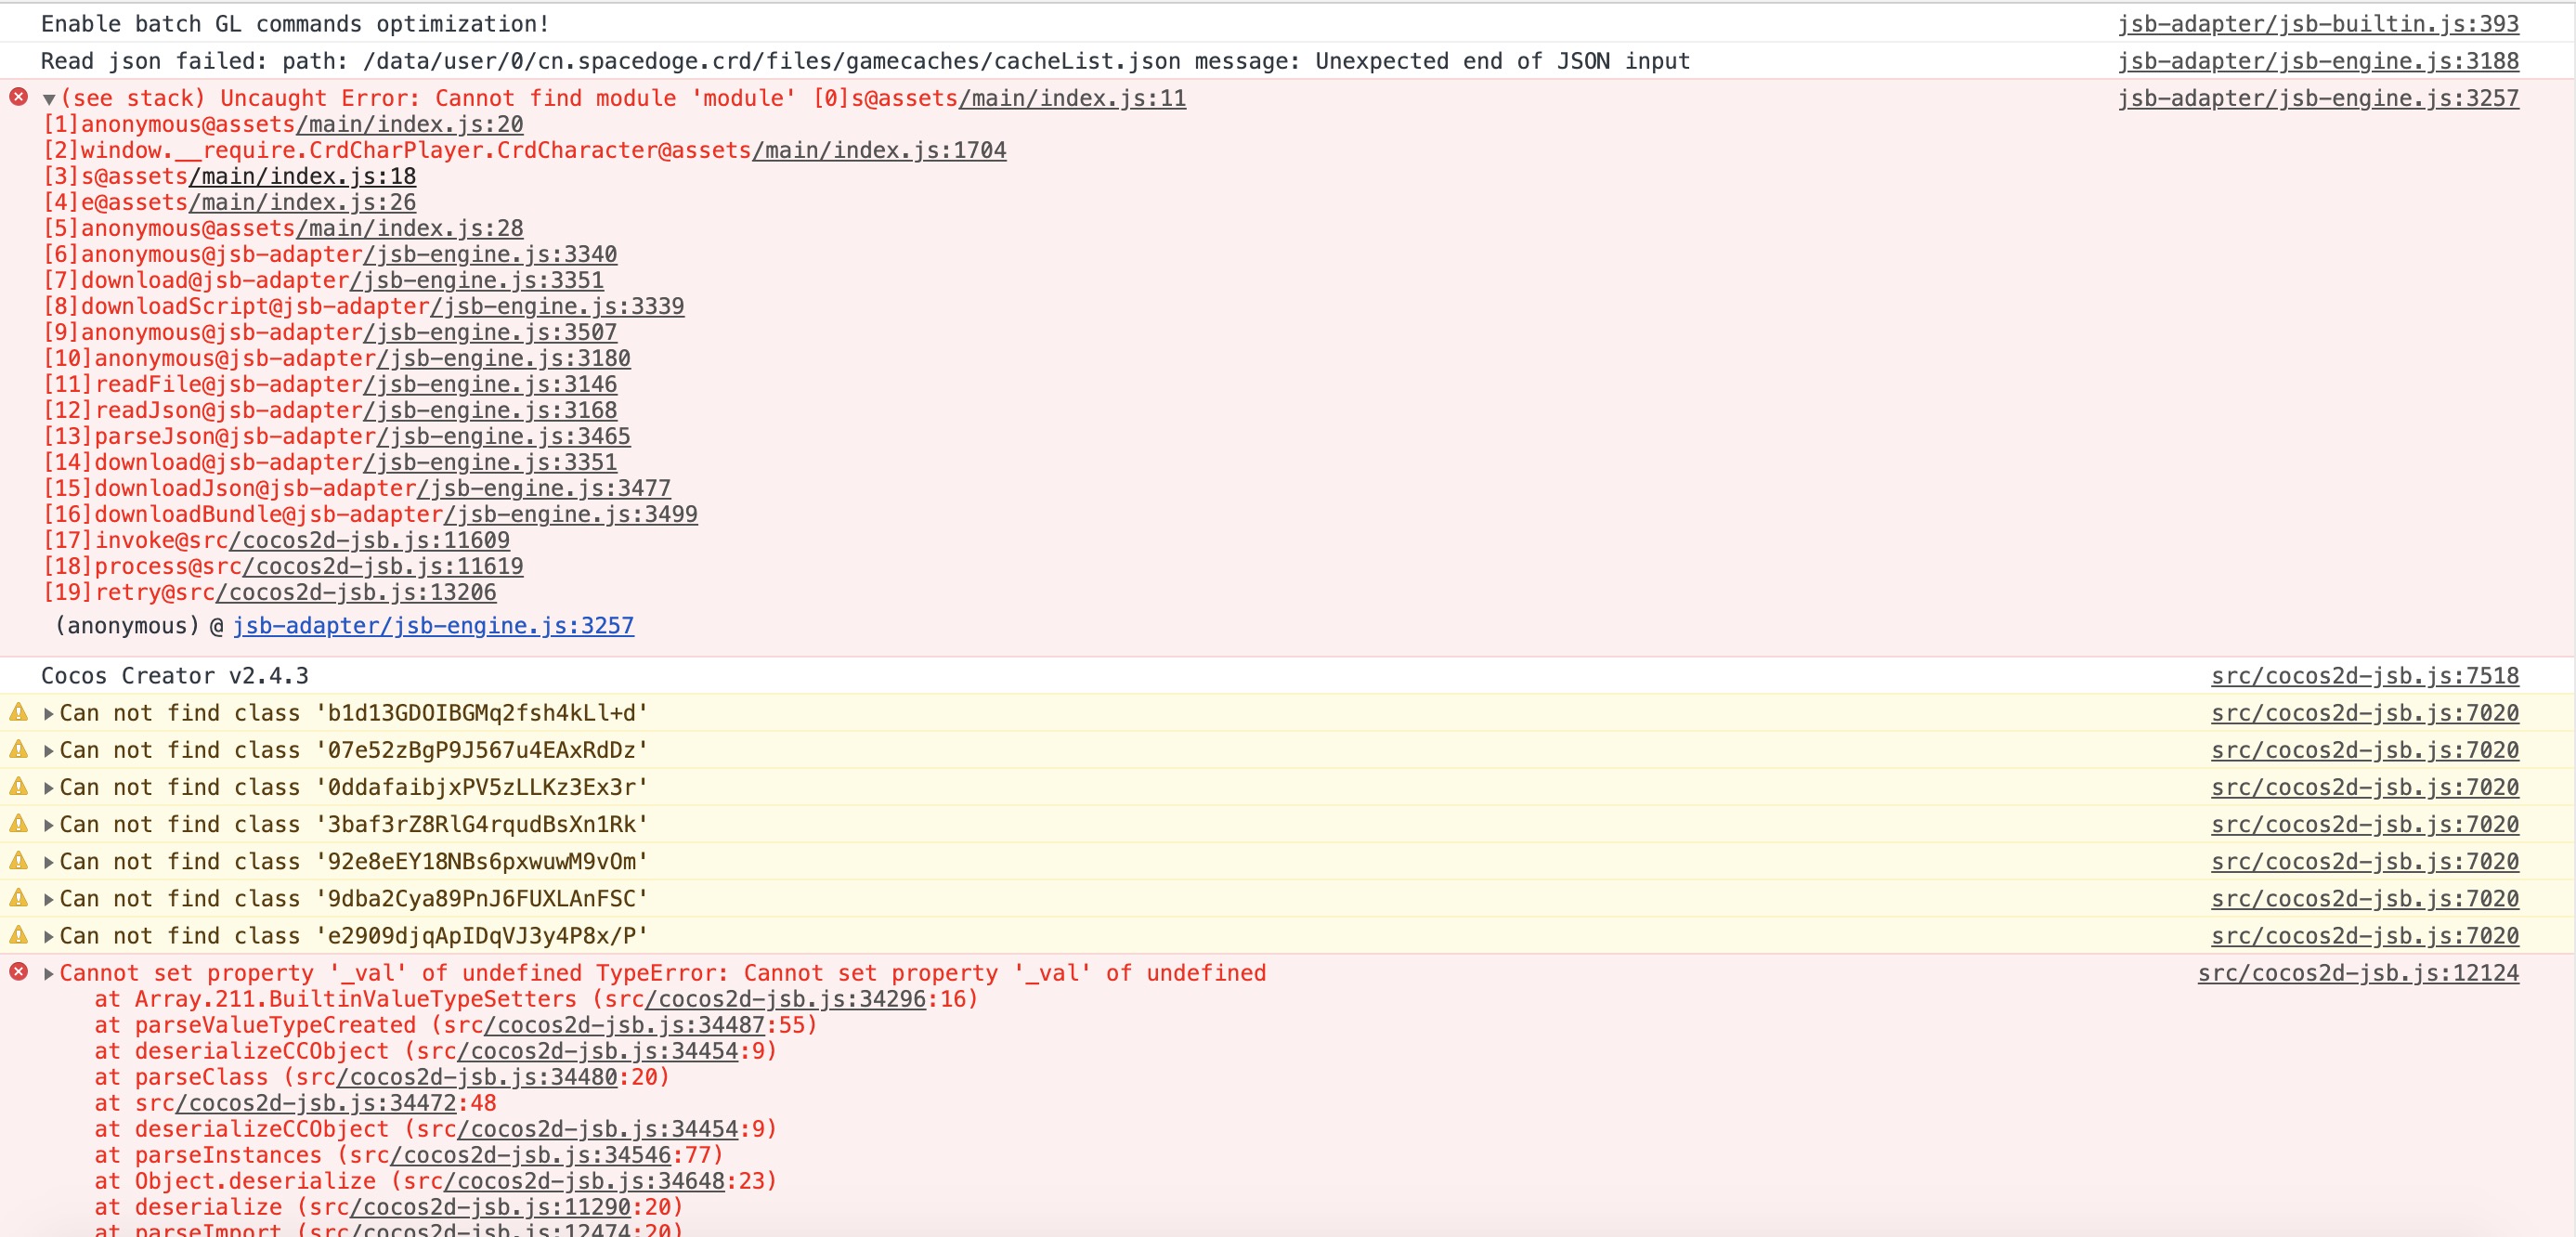Viewport: 2576px width, 1237px height.
Task: Open the src/cocos2d-jsb.js:12124 source link
Action: [2357, 972]
